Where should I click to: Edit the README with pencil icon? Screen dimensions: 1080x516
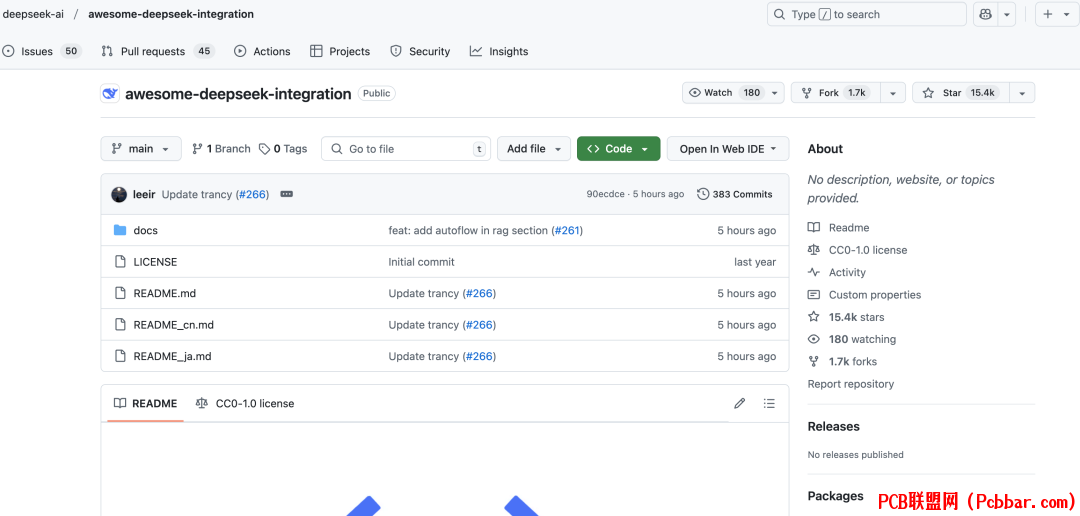pyautogui.click(x=740, y=404)
